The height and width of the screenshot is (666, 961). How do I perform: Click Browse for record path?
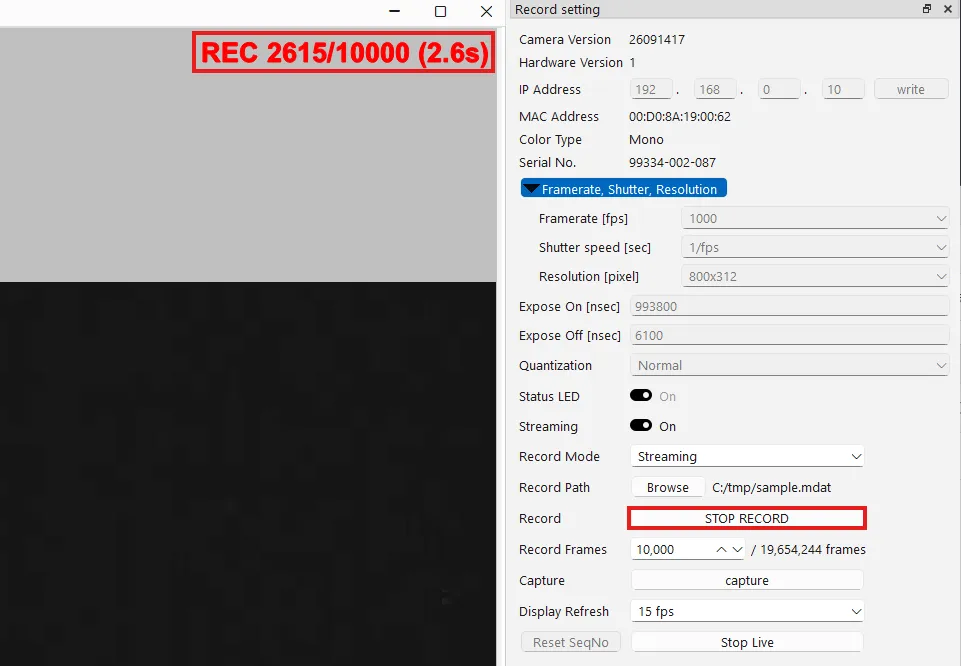point(667,487)
